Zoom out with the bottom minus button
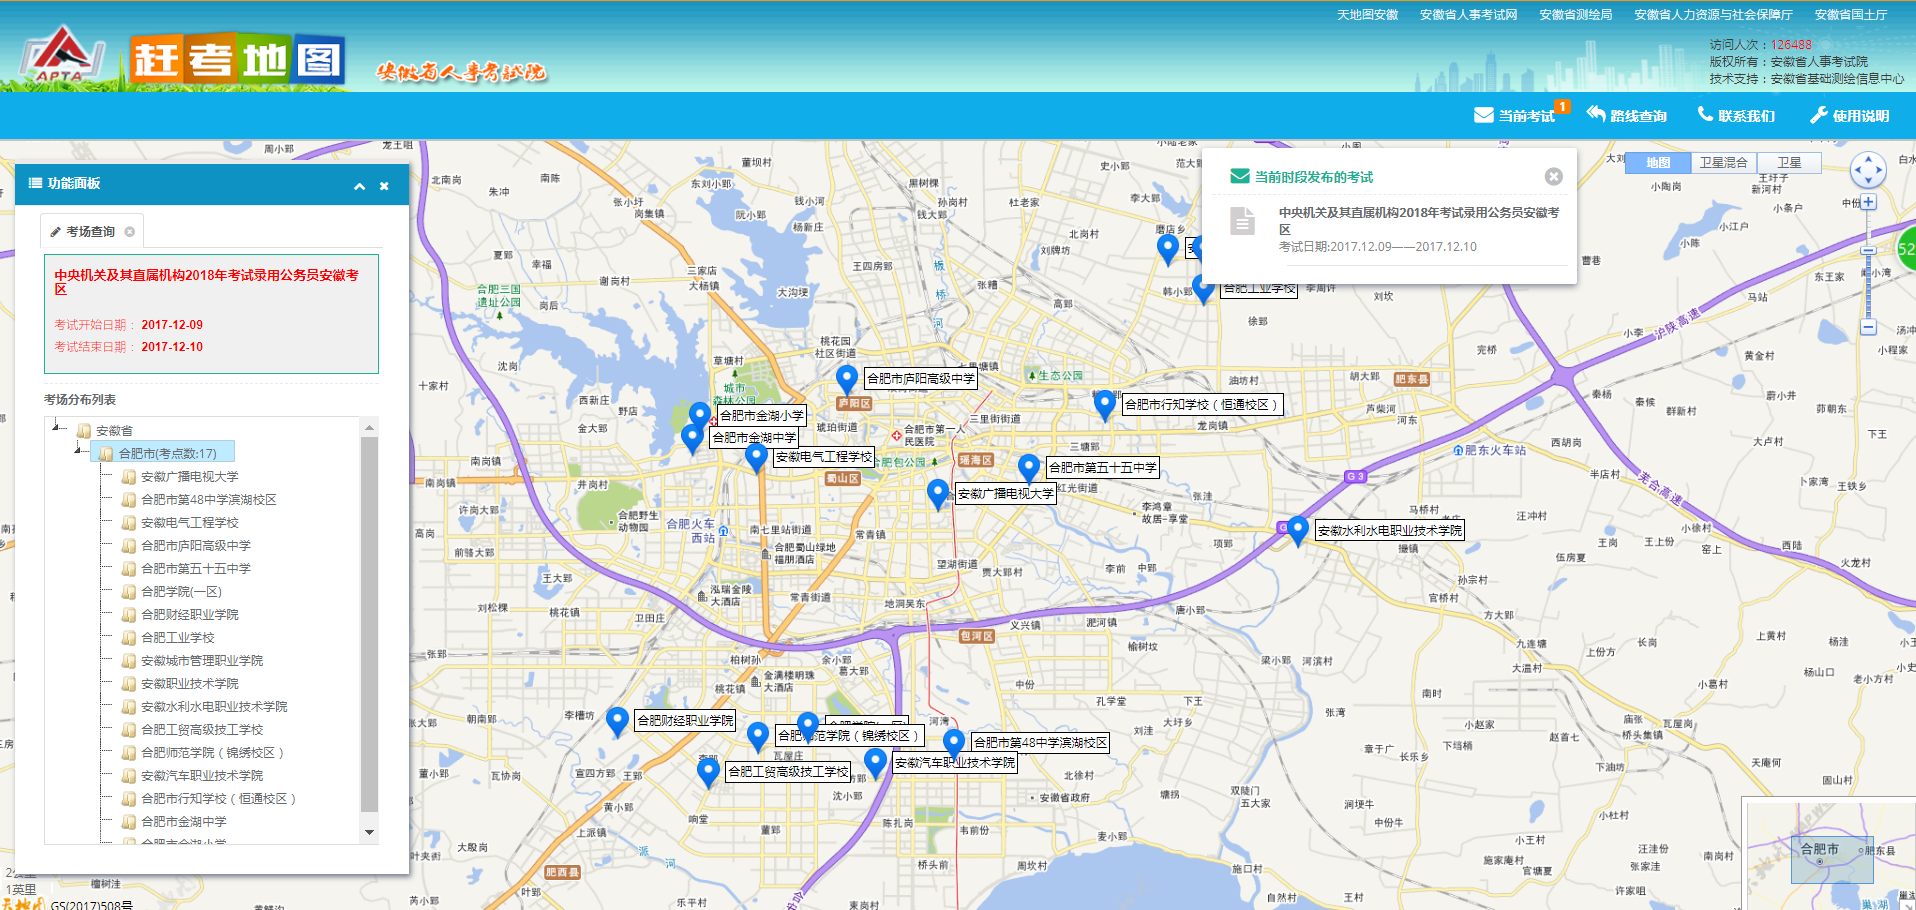Screen dimensions: 1916x910 1868,327
